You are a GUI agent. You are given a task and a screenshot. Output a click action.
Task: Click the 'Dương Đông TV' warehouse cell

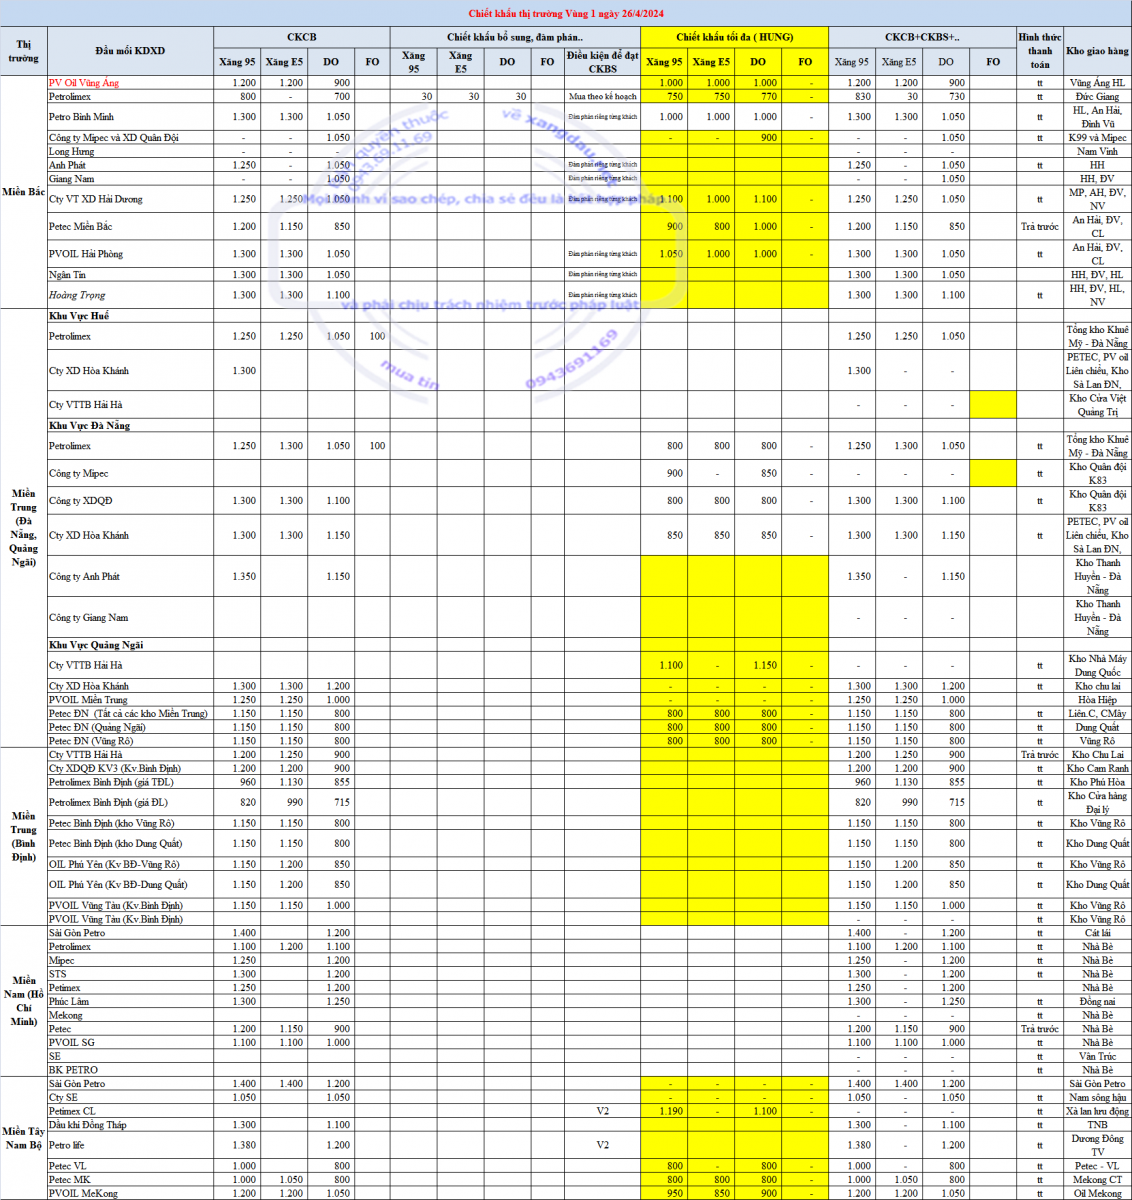(1097, 1146)
